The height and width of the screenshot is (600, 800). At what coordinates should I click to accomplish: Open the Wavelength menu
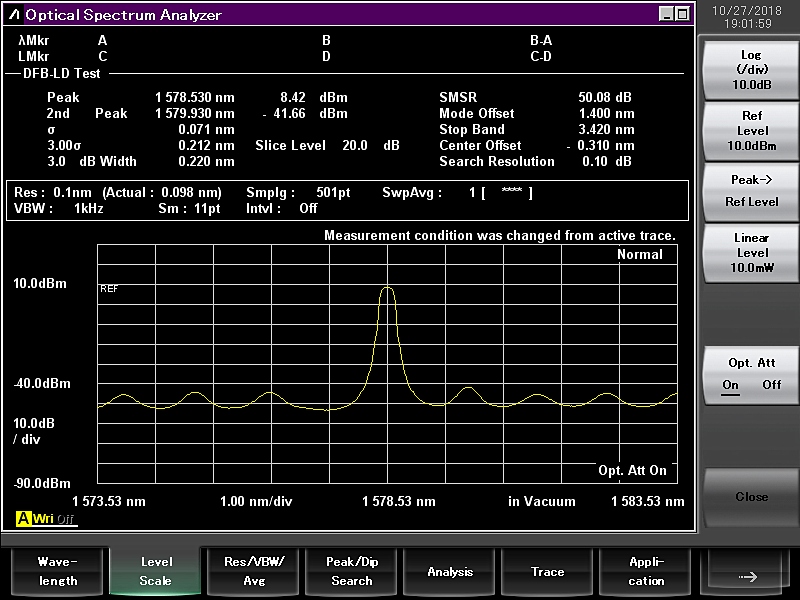[56, 572]
